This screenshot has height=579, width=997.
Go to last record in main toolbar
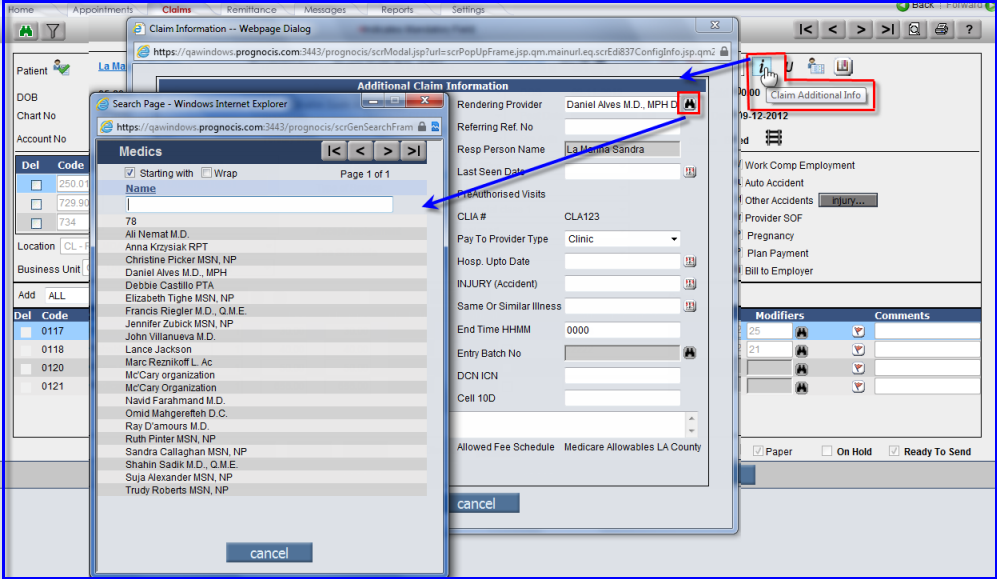tap(887, 29)
